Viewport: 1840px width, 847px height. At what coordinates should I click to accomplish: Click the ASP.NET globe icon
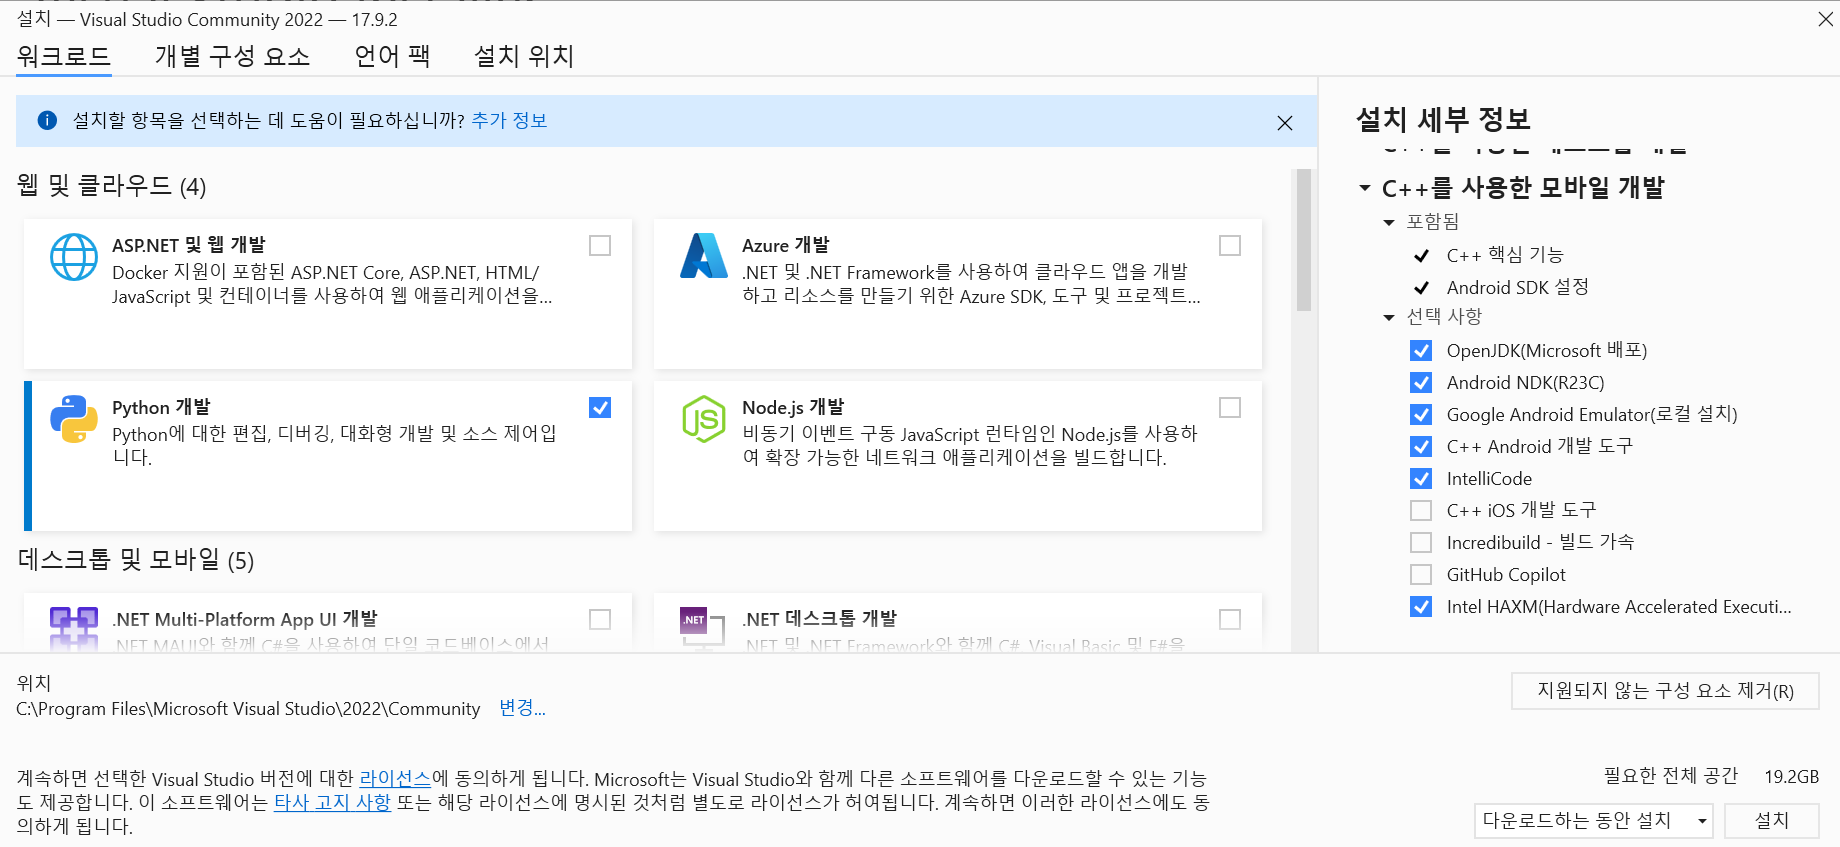point(74,257)
